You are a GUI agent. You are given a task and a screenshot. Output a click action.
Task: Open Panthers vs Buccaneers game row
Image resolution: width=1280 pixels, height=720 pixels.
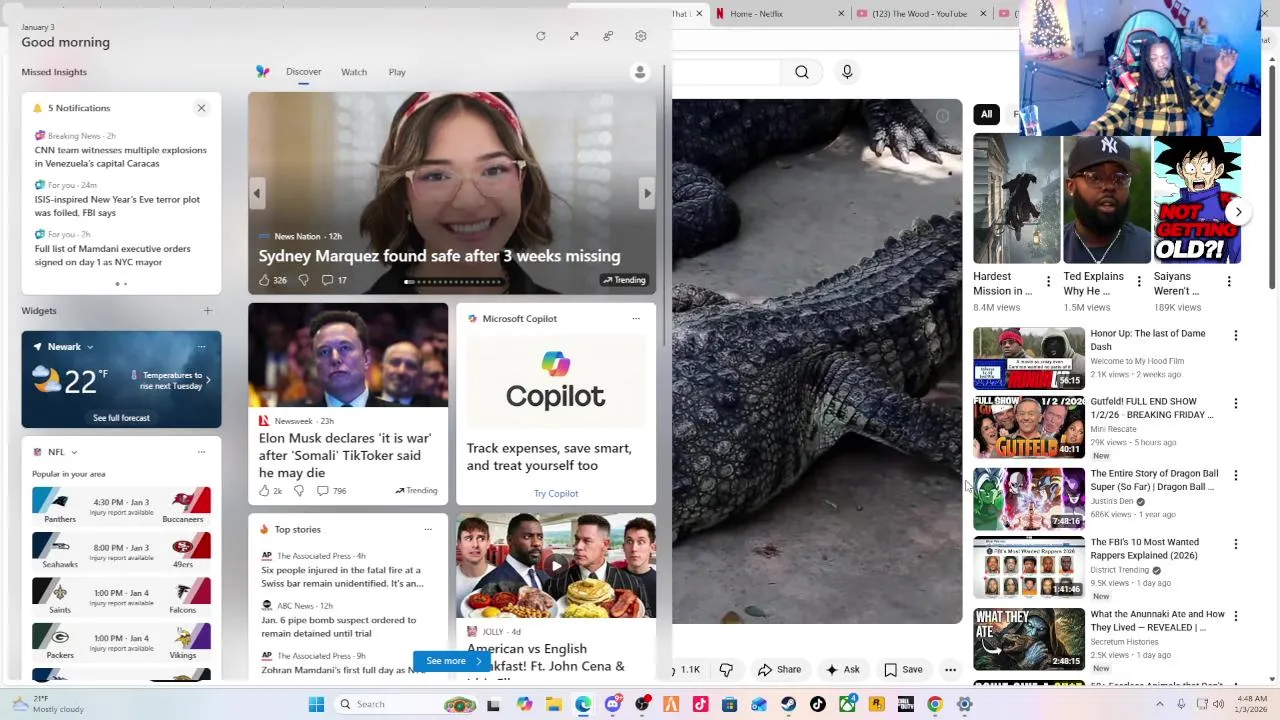tap(121, 506)
